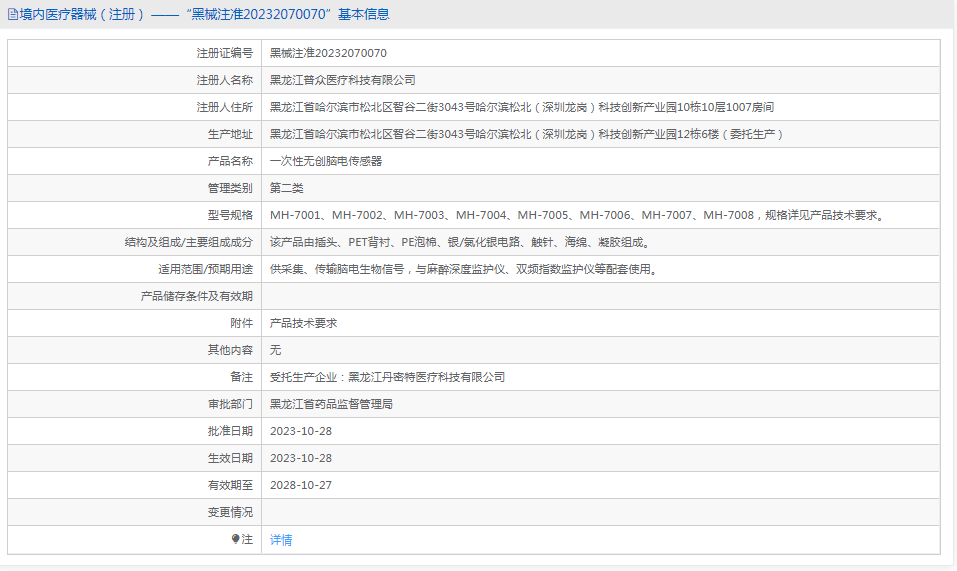The width and height of the screenshot is (957, 571).
Task: Click the 管理类别 row label
Action: pos(230,189)
